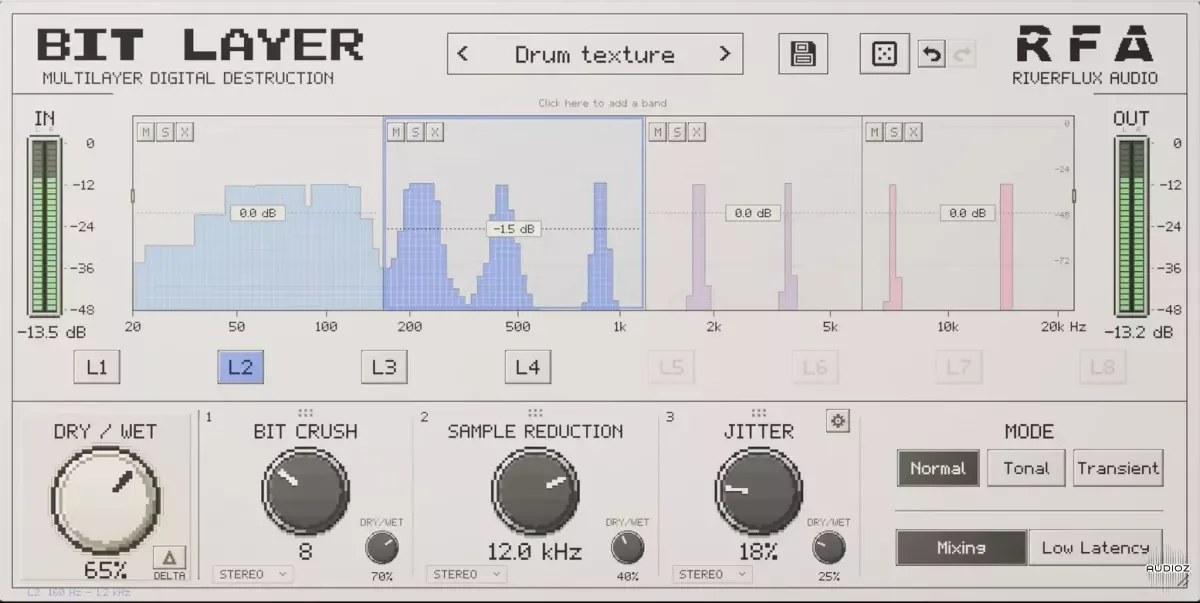Click 'Click here to add a band'
This screenshot has height=603, width=1200.
coord(602,103)
